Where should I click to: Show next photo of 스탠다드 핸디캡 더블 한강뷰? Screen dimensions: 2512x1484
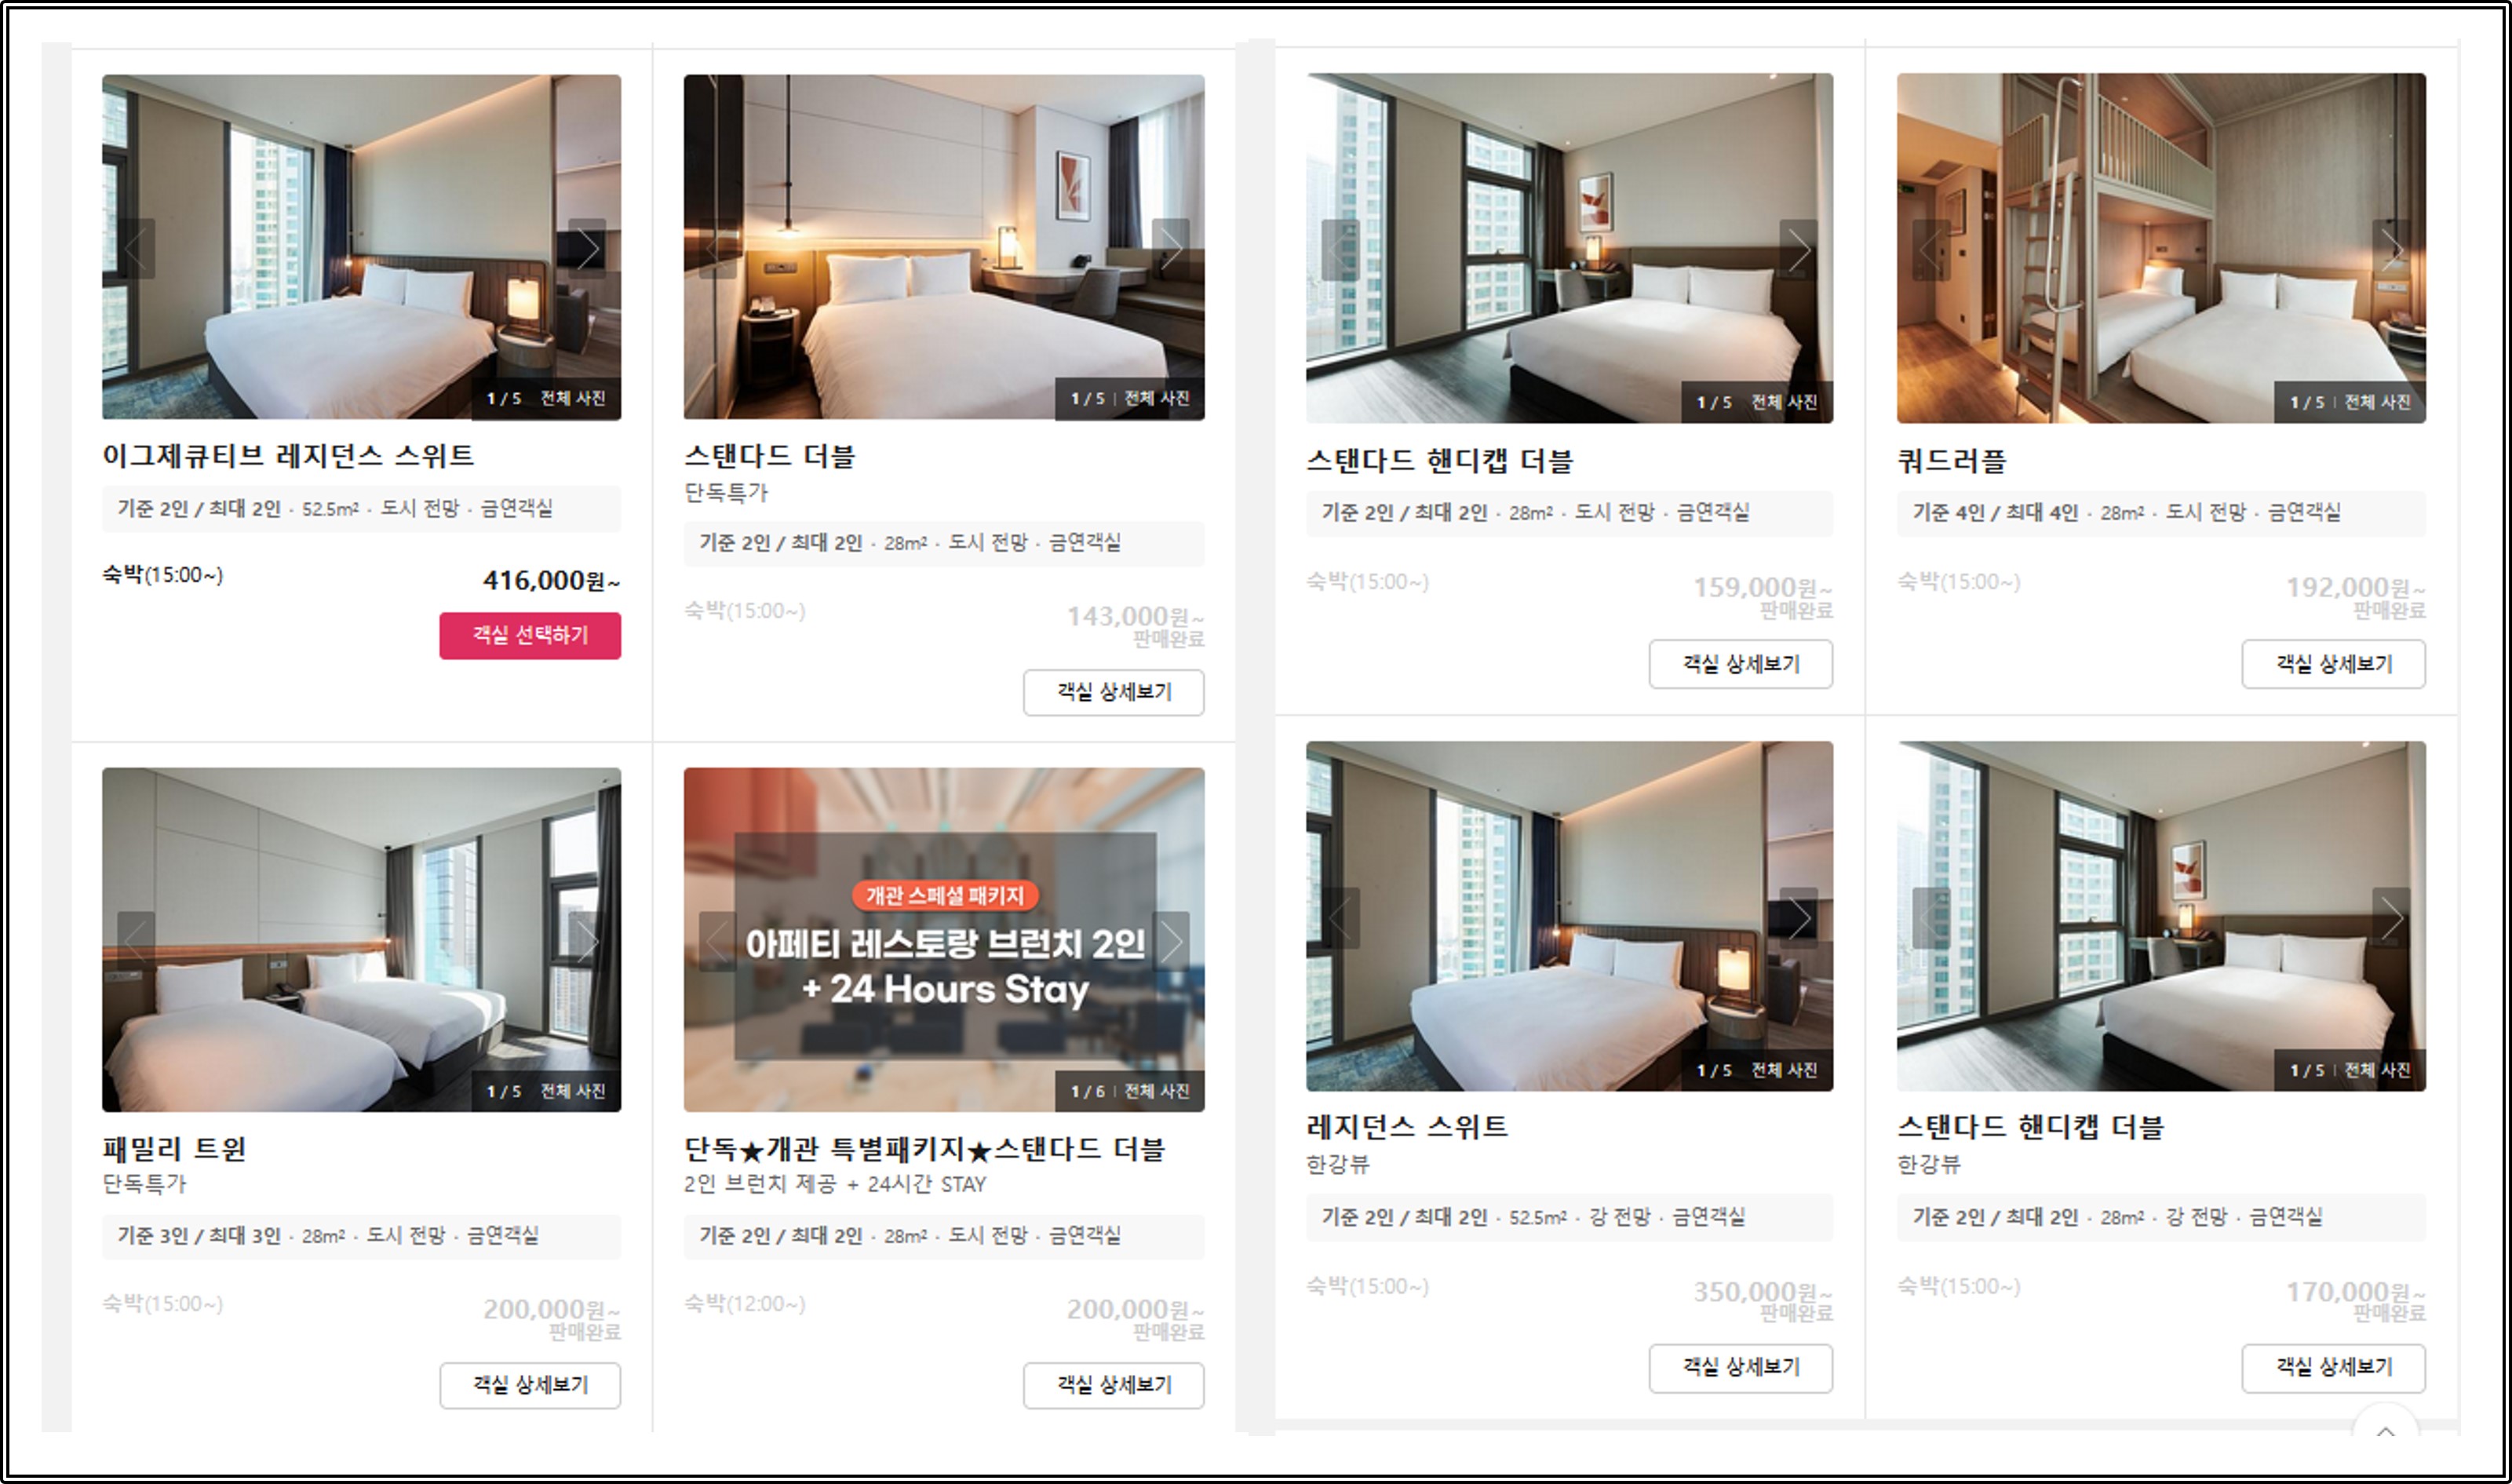[x=2391, y=918]
